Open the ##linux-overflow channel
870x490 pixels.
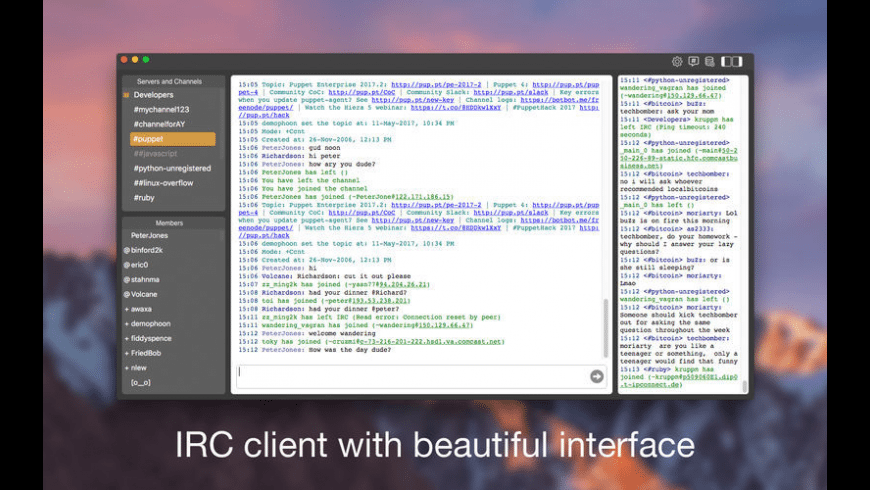[166, 183]
